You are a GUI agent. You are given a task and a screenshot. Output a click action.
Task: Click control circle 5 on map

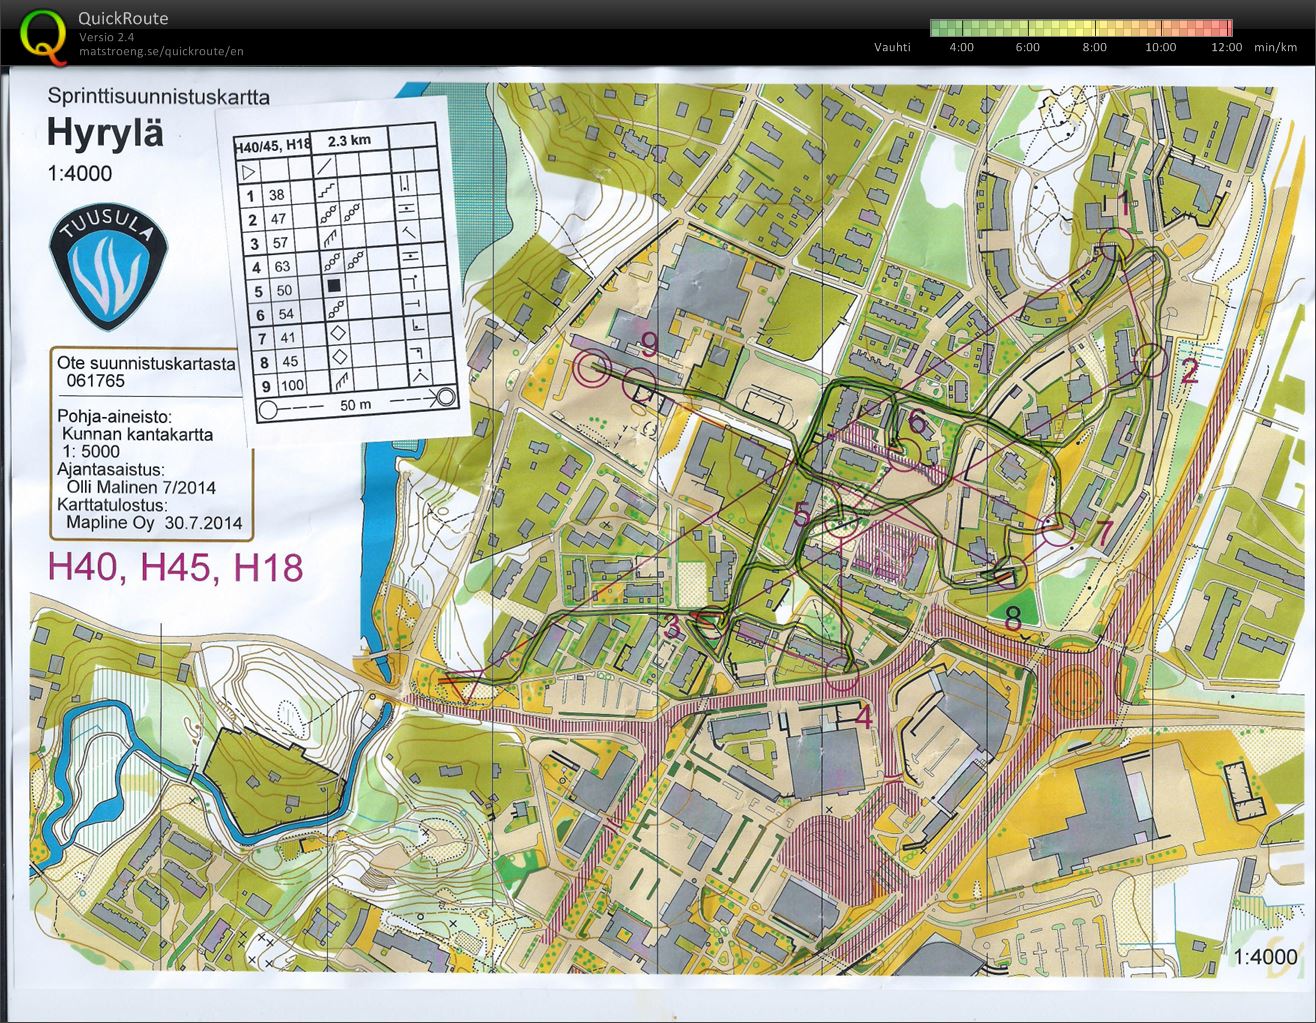840,522
